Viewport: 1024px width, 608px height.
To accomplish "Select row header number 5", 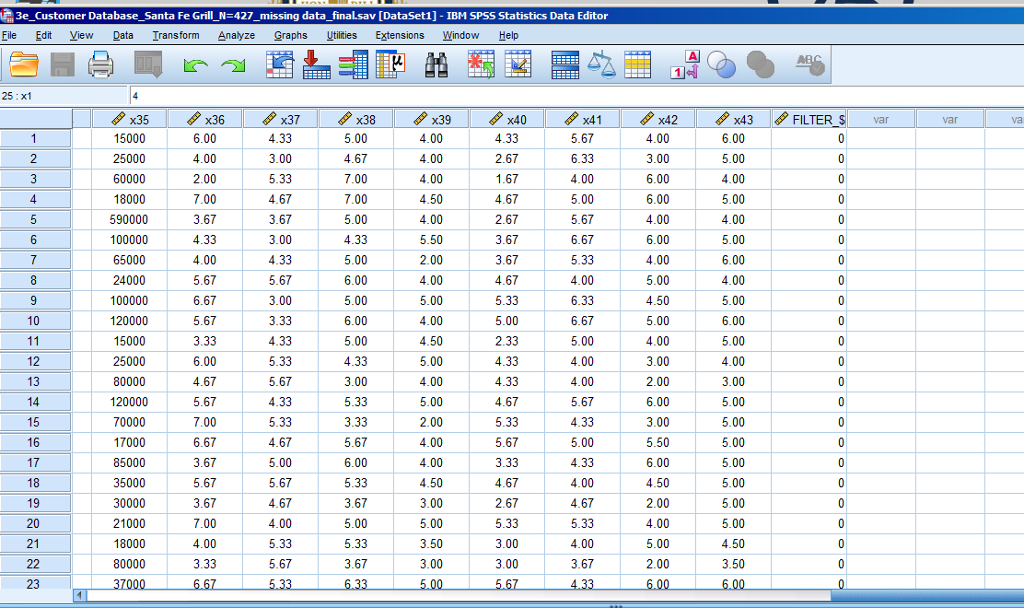I will click(x=35, y=219).
